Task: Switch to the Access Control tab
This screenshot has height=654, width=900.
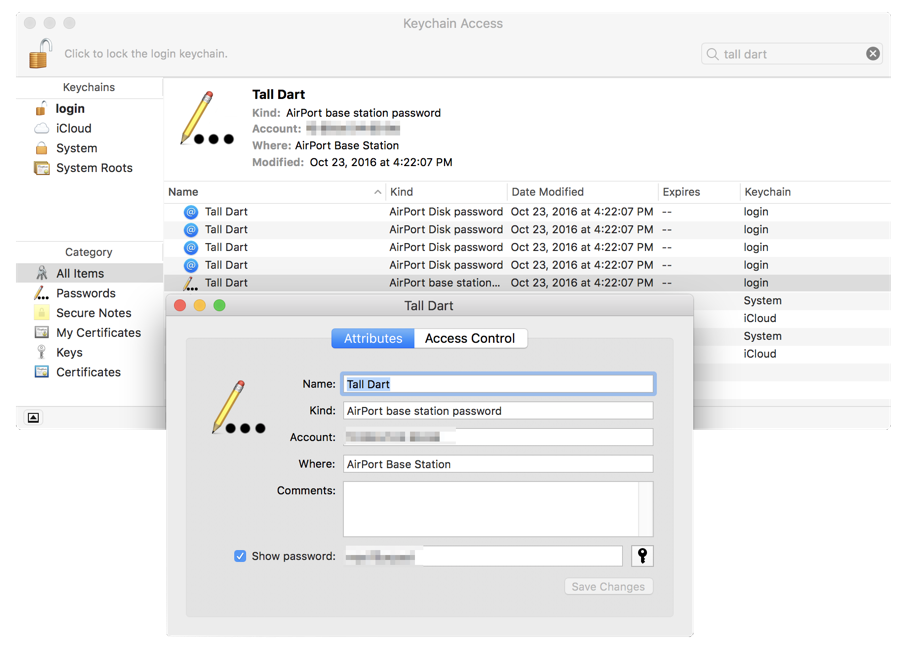Action: pyautogui.click(x=470, y=338)
